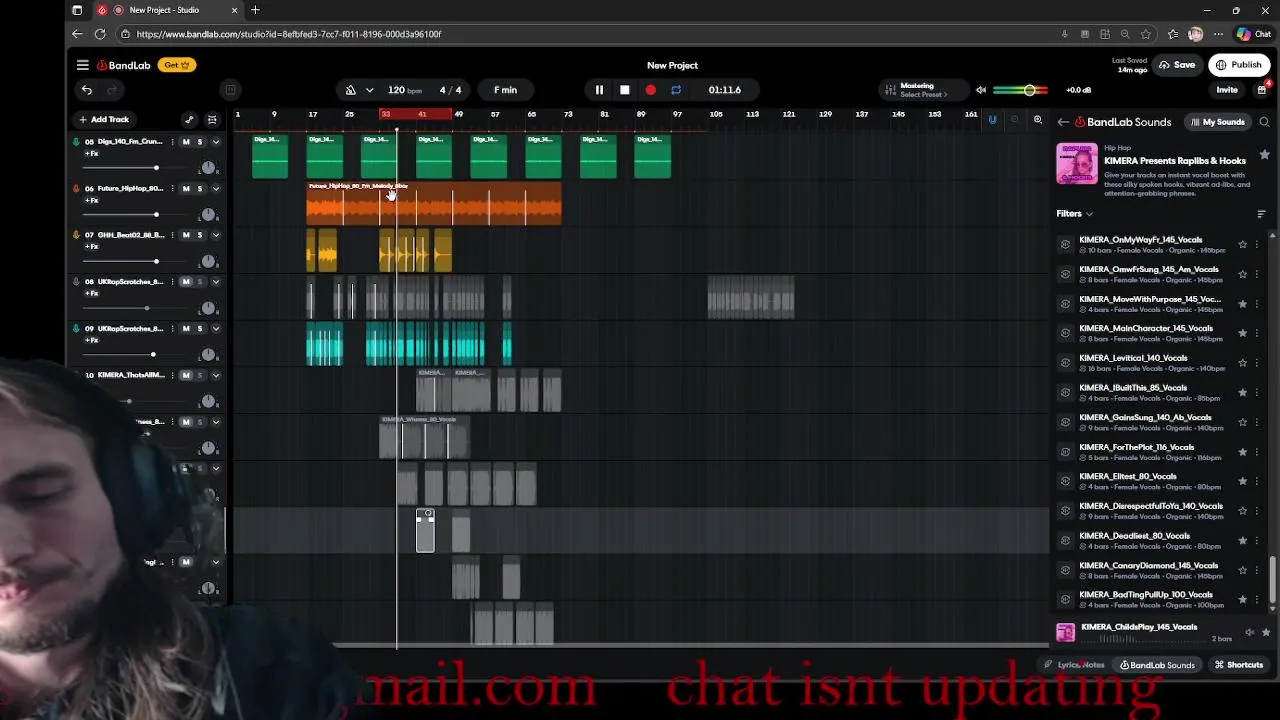Click the track 06 red microphone icon
Viewport: 1280px width, 720px height.
76,189
